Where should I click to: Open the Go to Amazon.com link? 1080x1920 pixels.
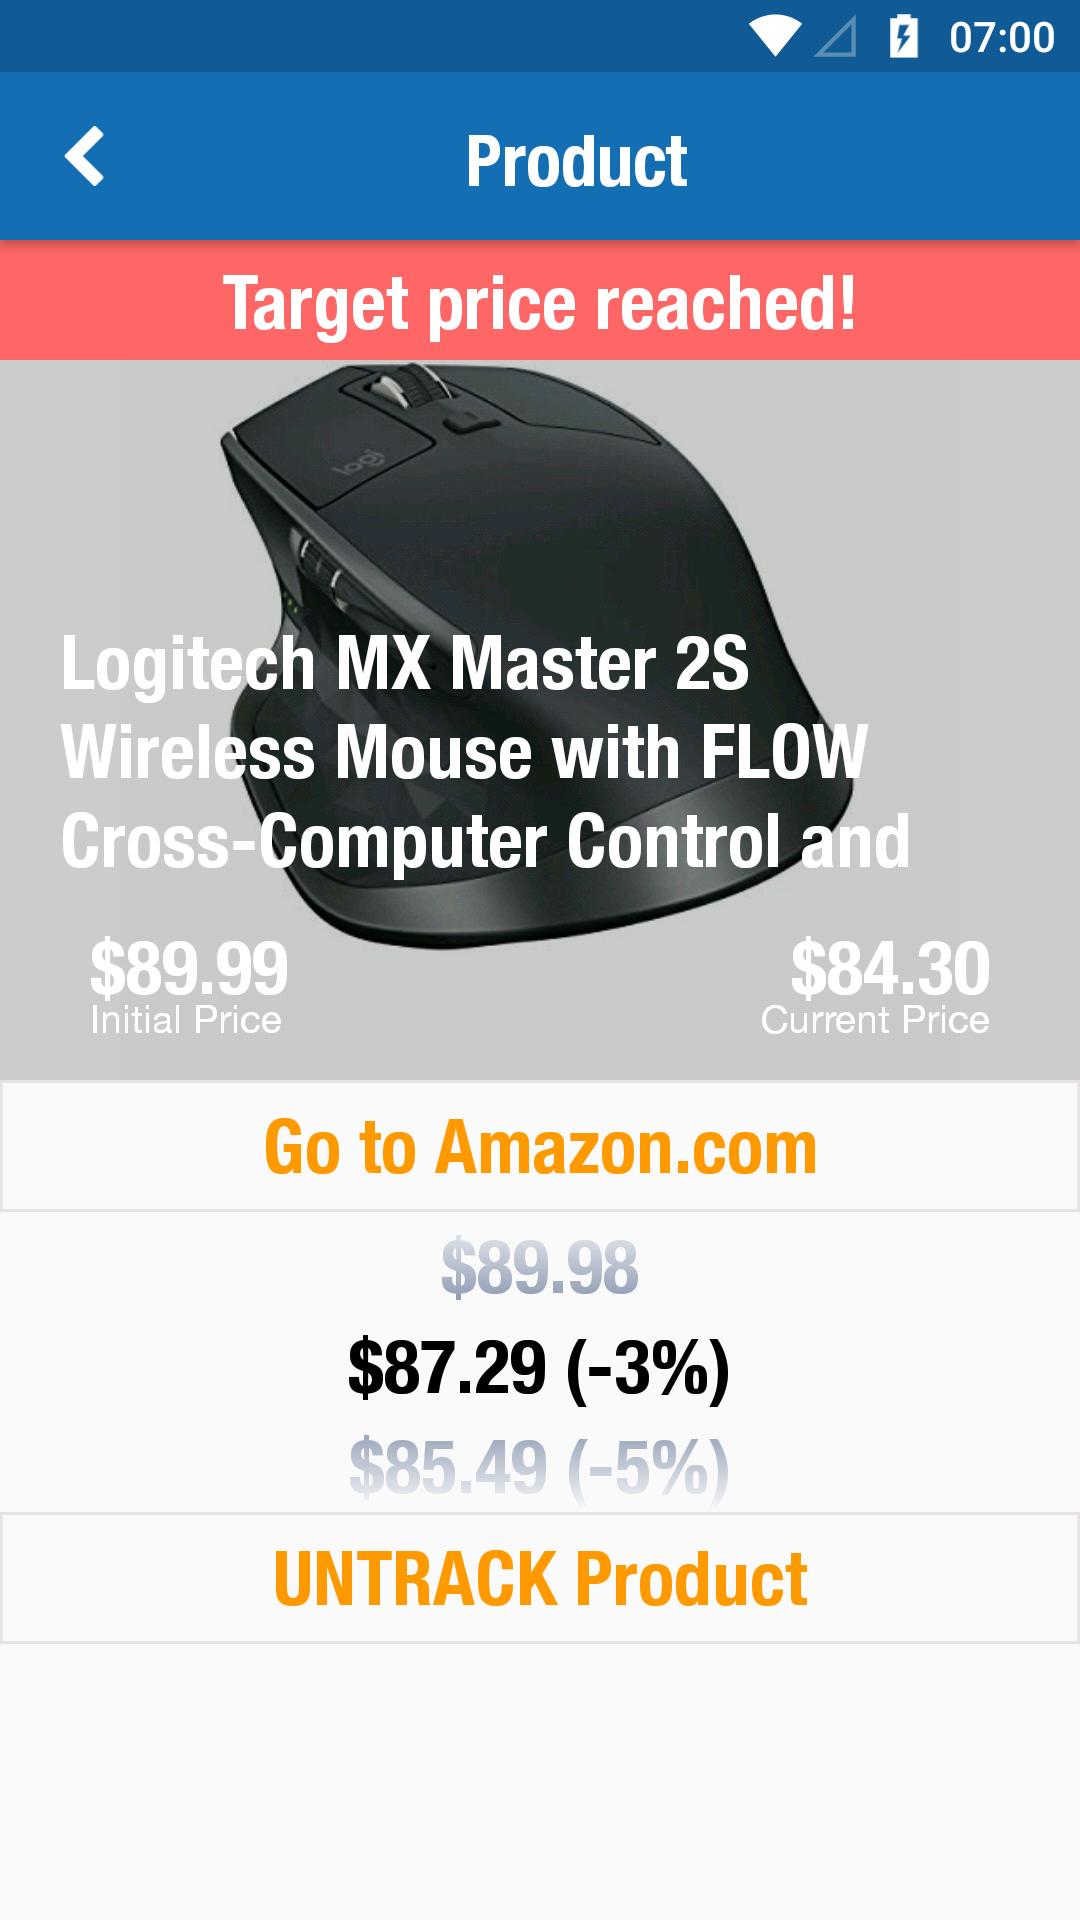click(540, 1146)
